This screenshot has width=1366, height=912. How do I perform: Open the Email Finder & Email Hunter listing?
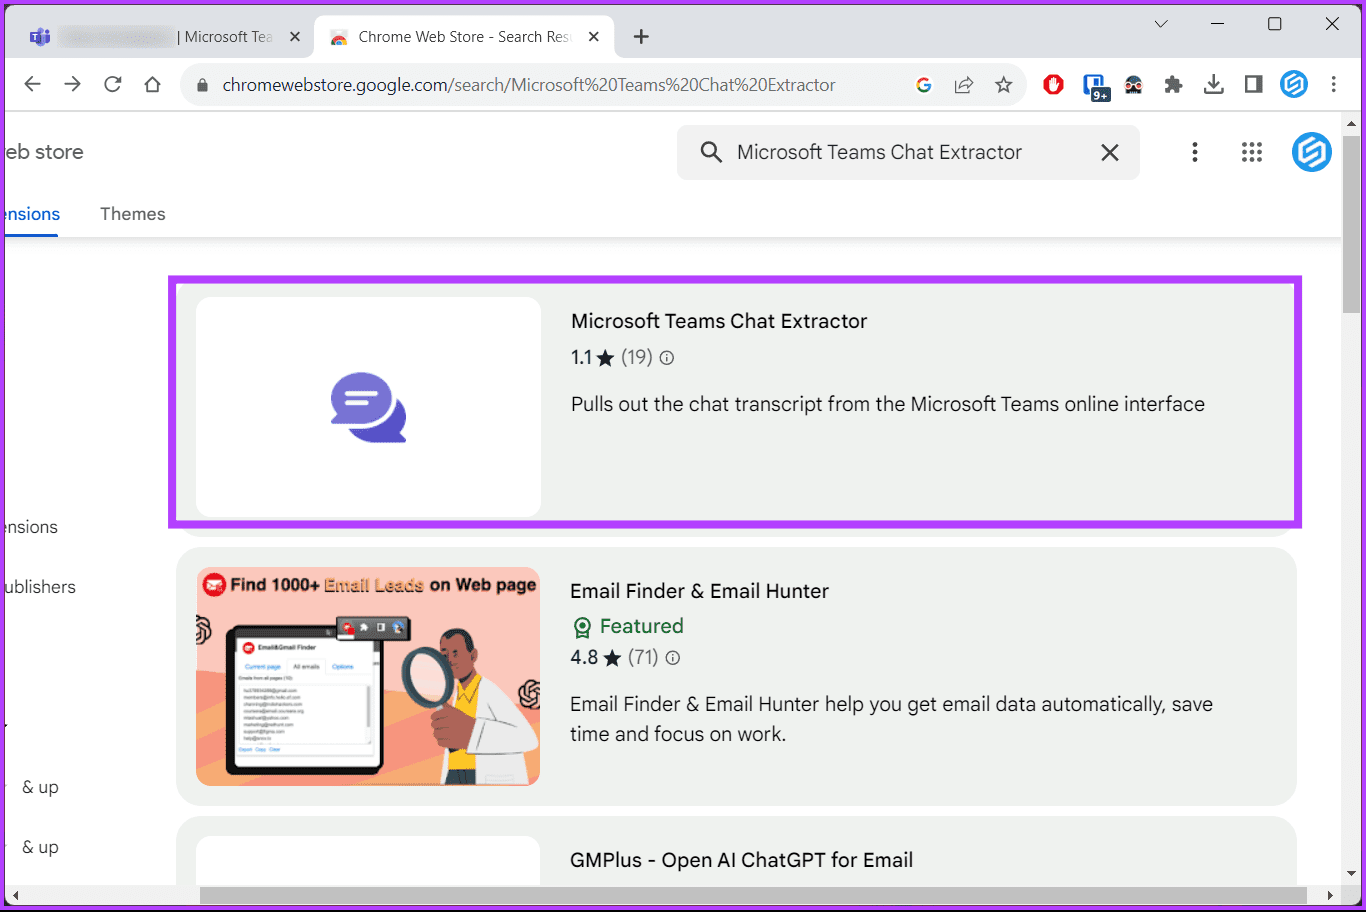[x=699, y=591]
